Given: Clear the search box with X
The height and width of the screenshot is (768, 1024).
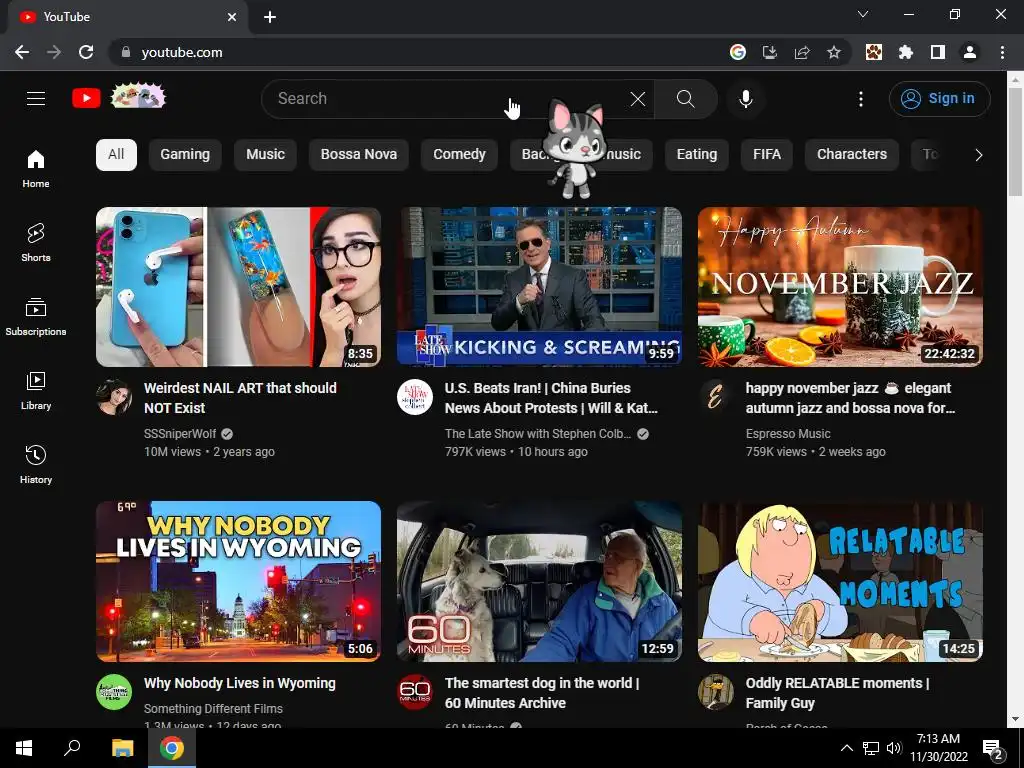Looking at the screenshot, I should point(638,99).
